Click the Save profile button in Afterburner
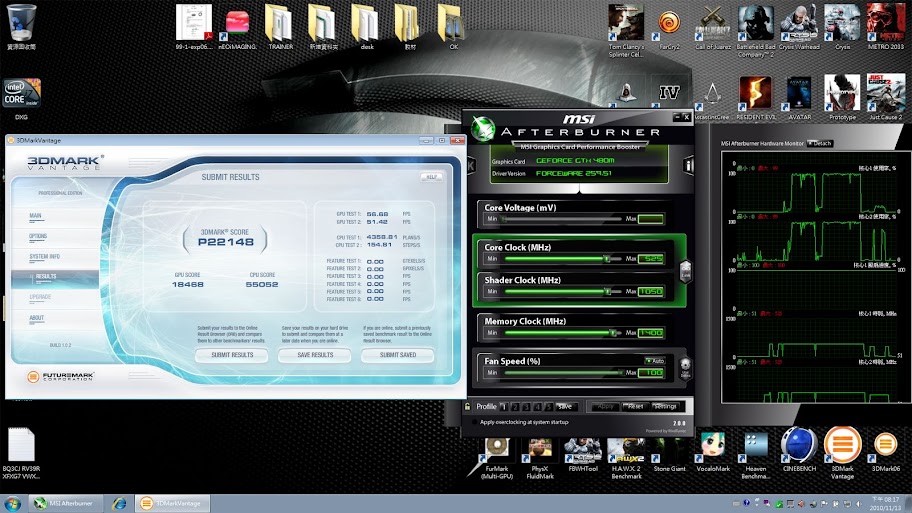This screenshot has height=513, width=912. [x=565, y=407]
